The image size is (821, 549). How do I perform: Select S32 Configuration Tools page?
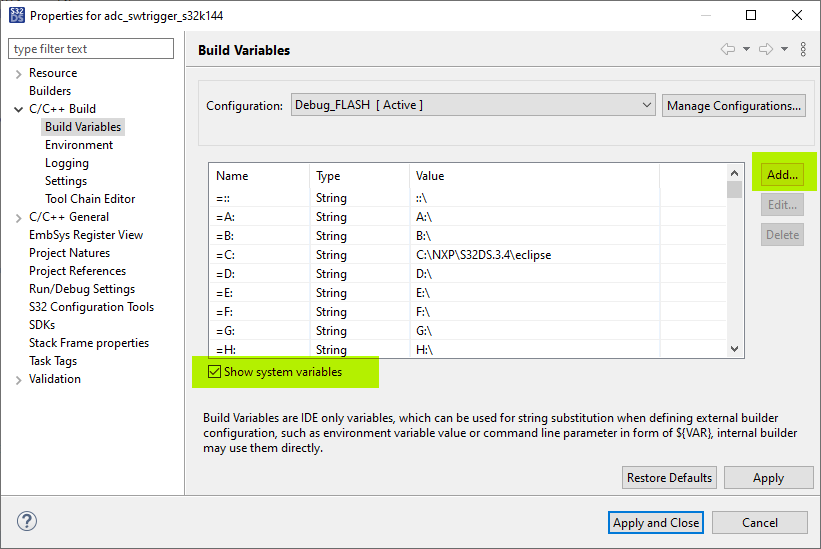coord(91,307)
